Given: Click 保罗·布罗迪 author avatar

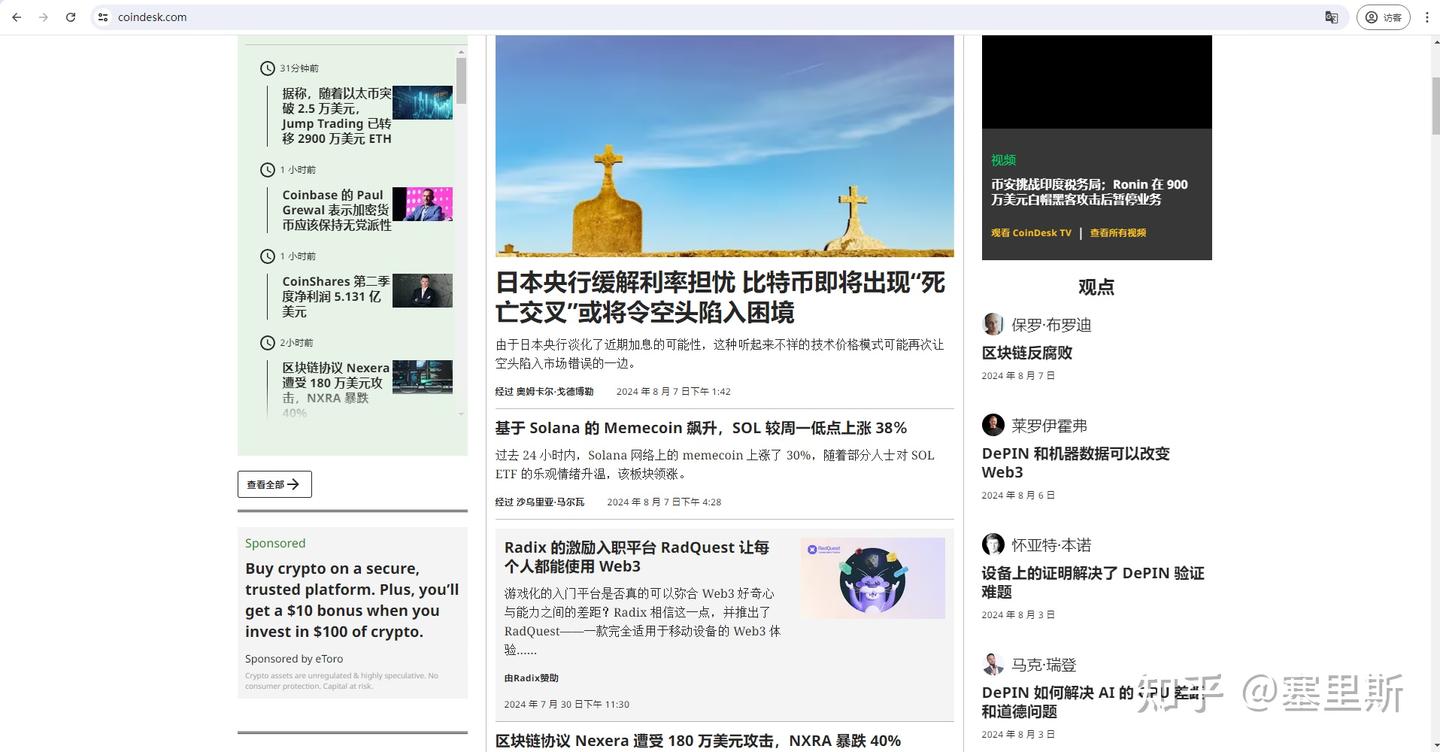Looking at the screenshot, I should (x=992, y=323).
